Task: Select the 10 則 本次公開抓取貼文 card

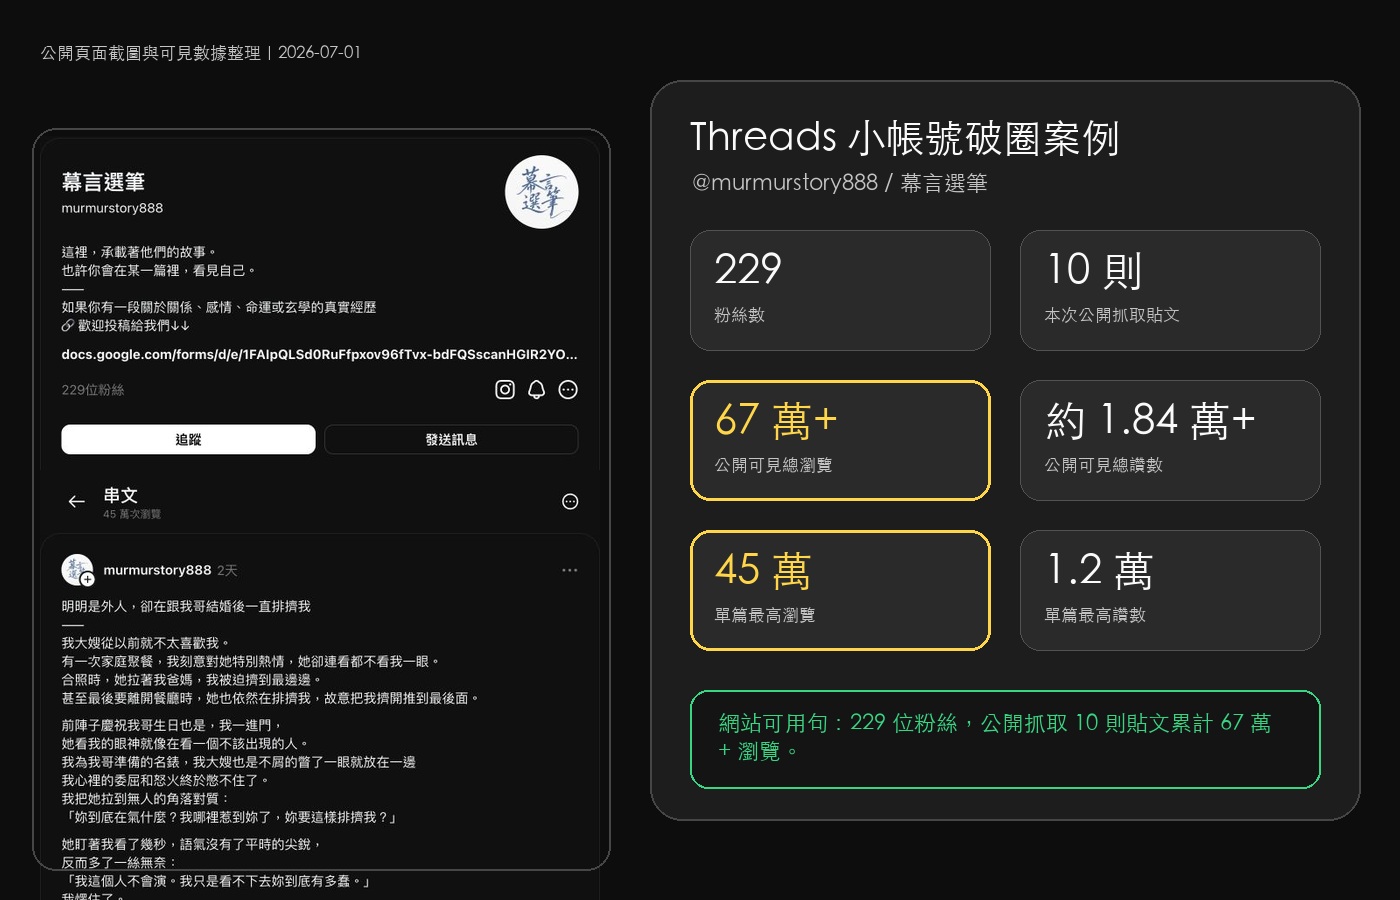Action: [x=1170, y=290]
